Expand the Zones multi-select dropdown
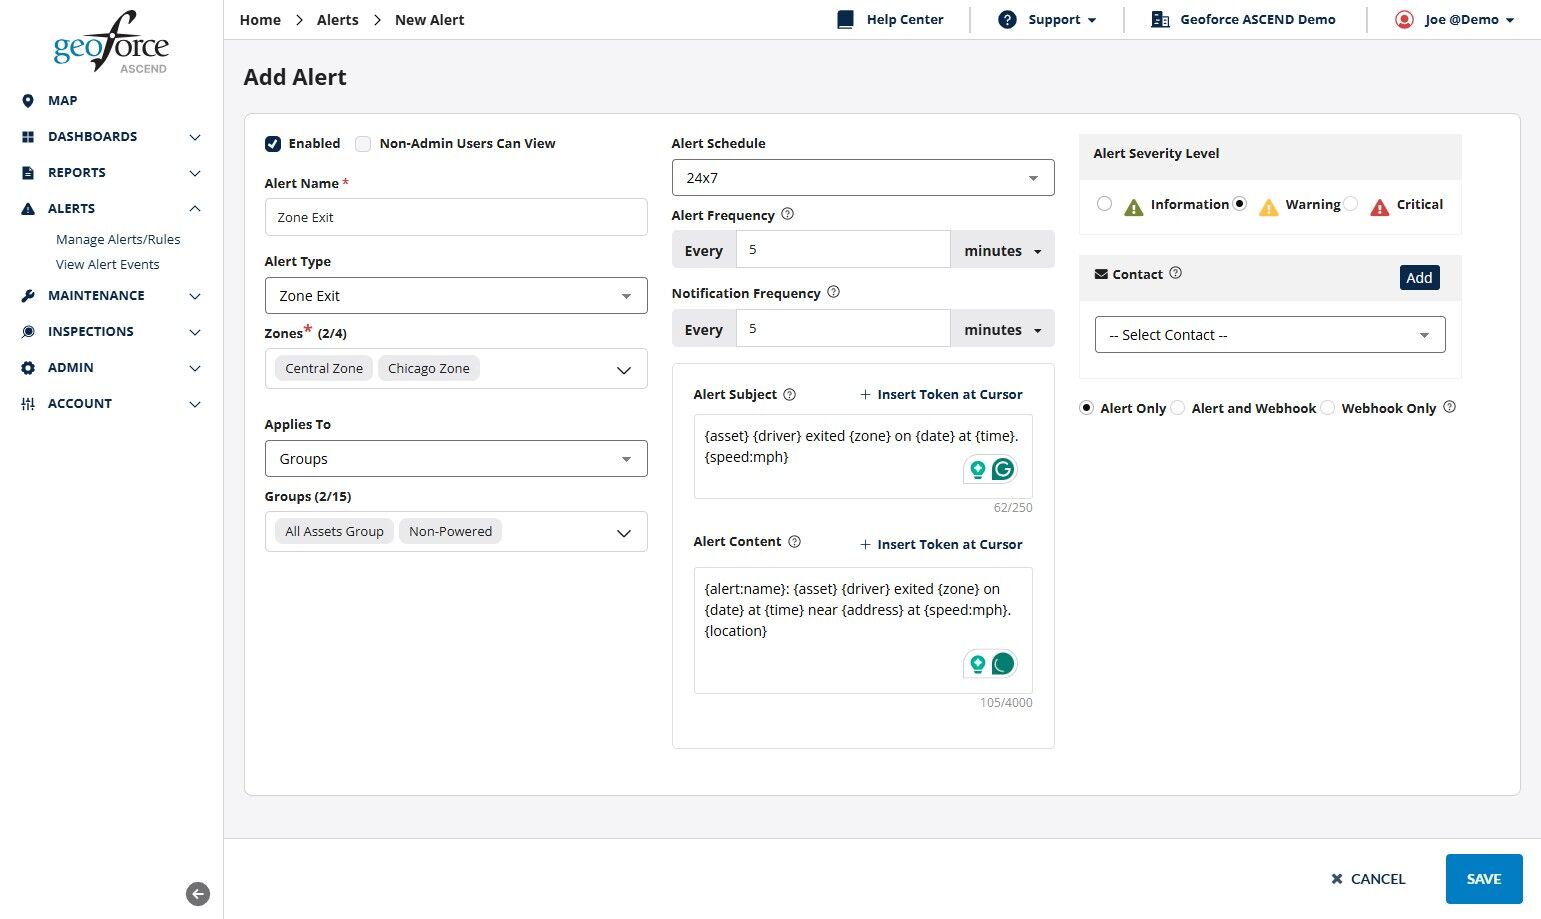This screenshot has height=919, width=1541. [456, 369]
